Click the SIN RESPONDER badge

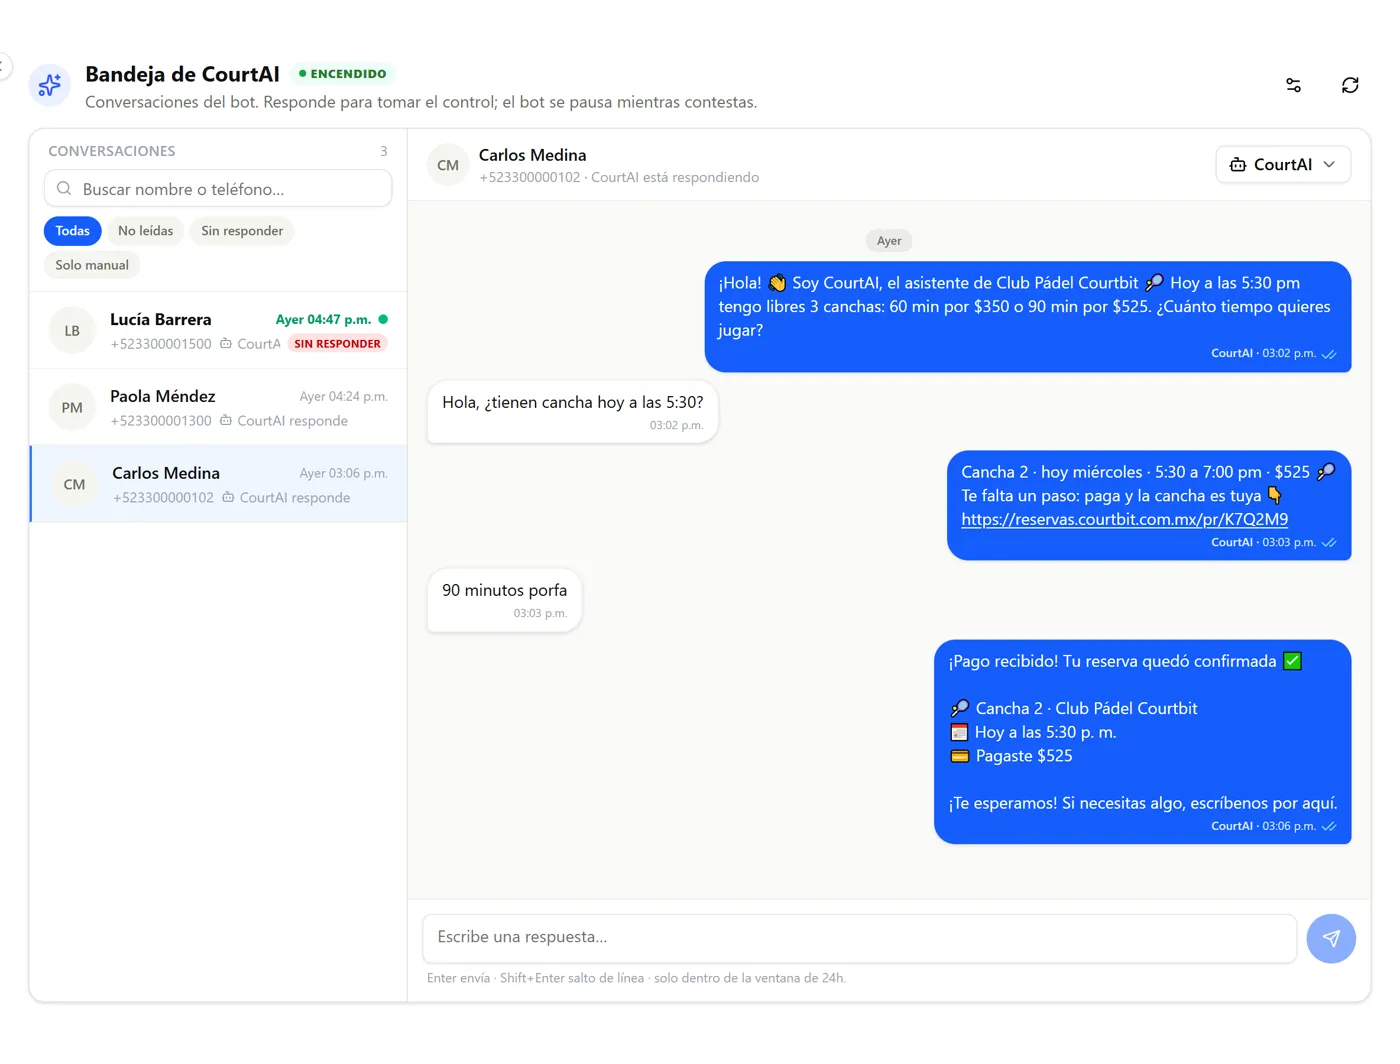pos(337,344)
